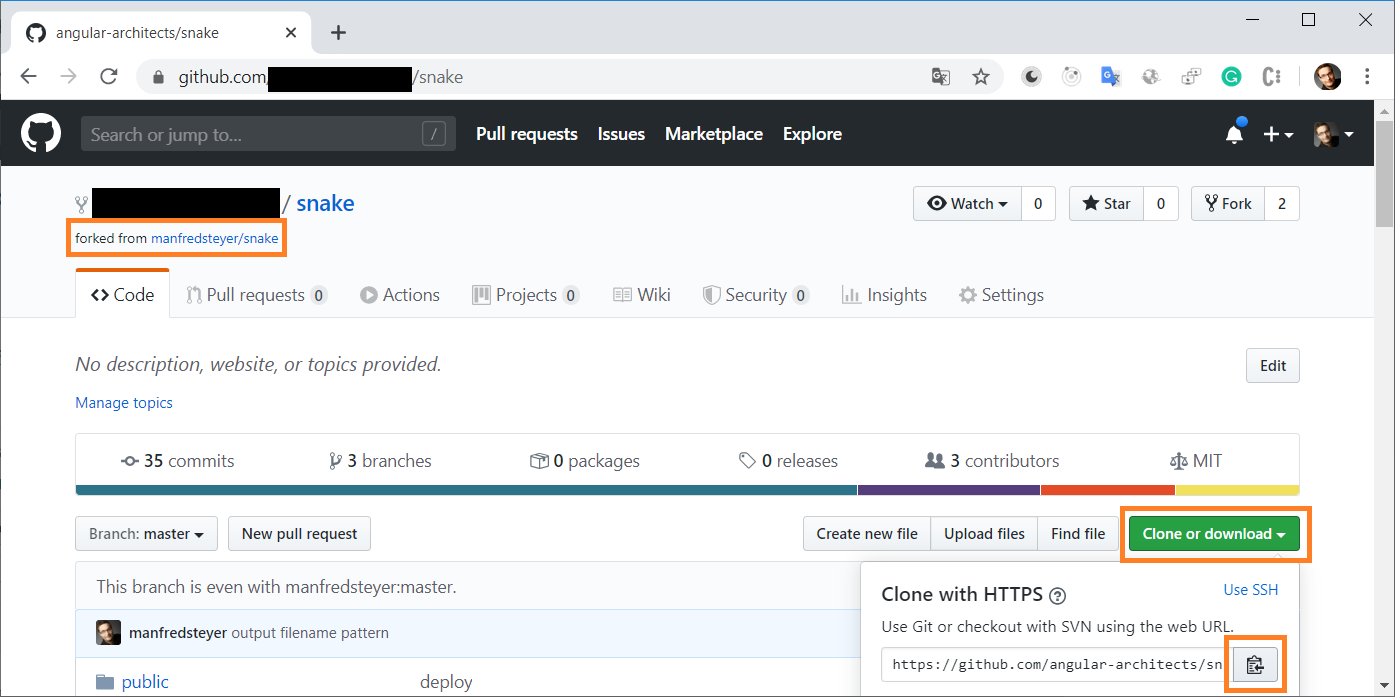View 0 releases
Image resolution: width=1395 pixels, height=697 pixels.
point(789,461)
